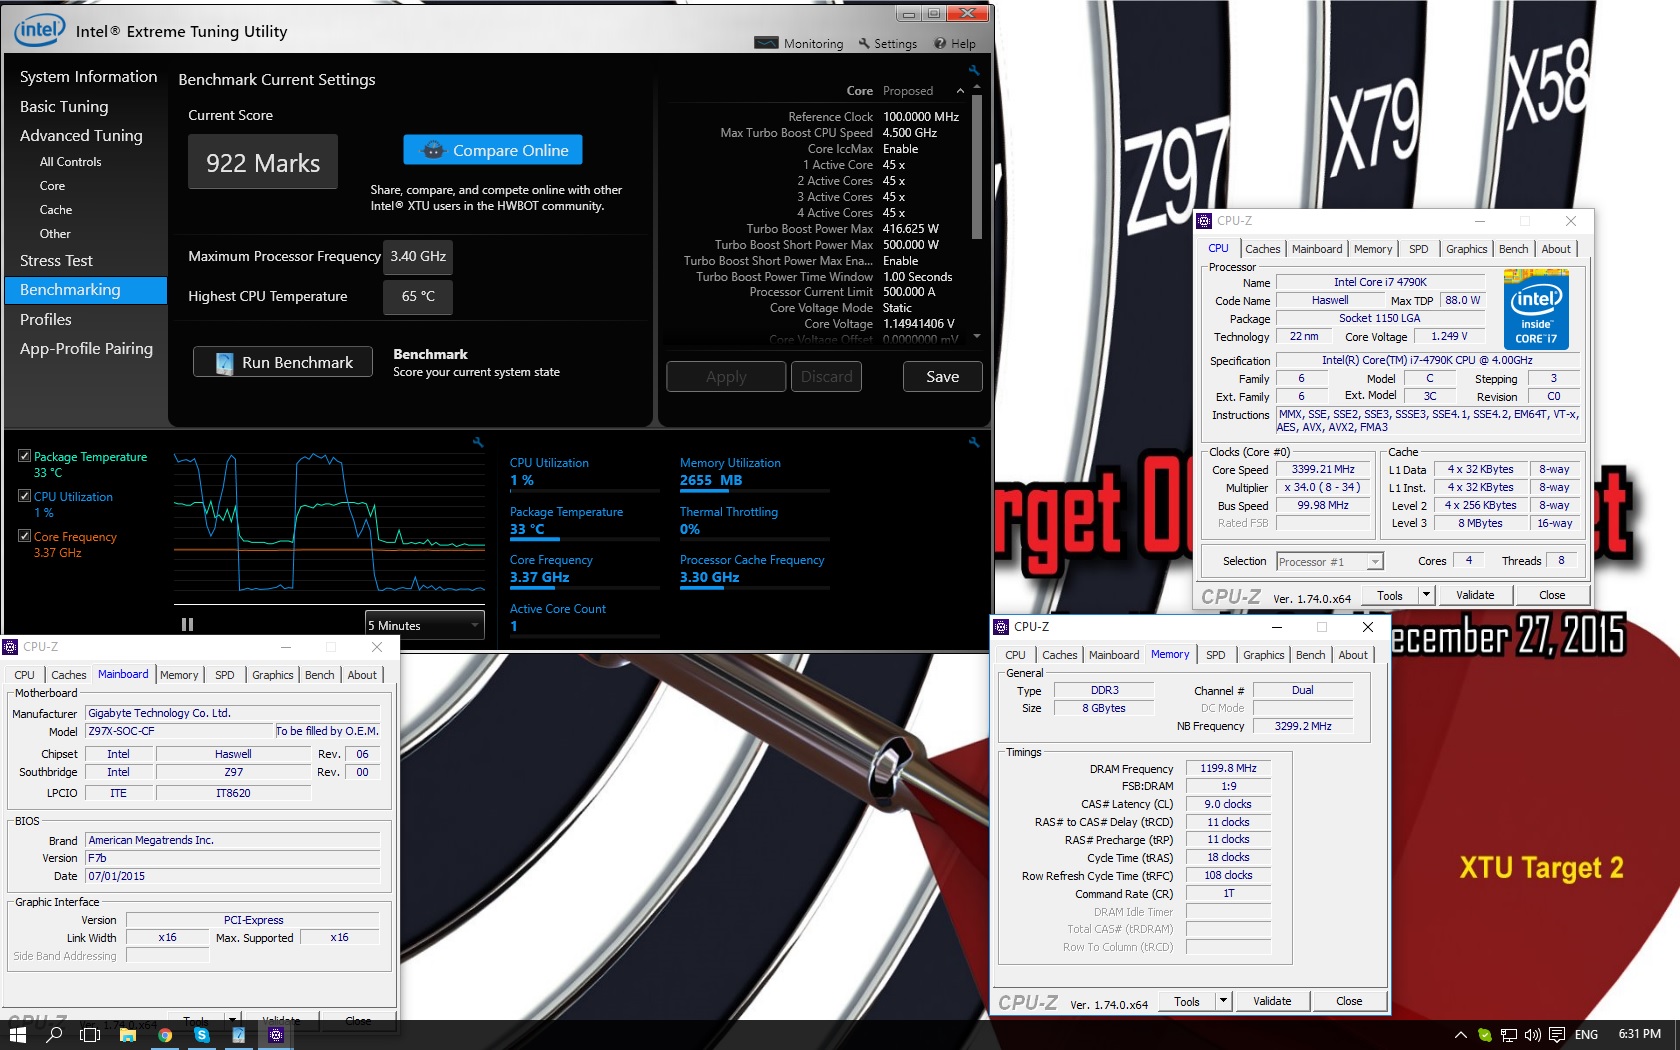Collapse the Proposed column chevron
This screenshot has width=1680, height=1050.
pos(961,91)
